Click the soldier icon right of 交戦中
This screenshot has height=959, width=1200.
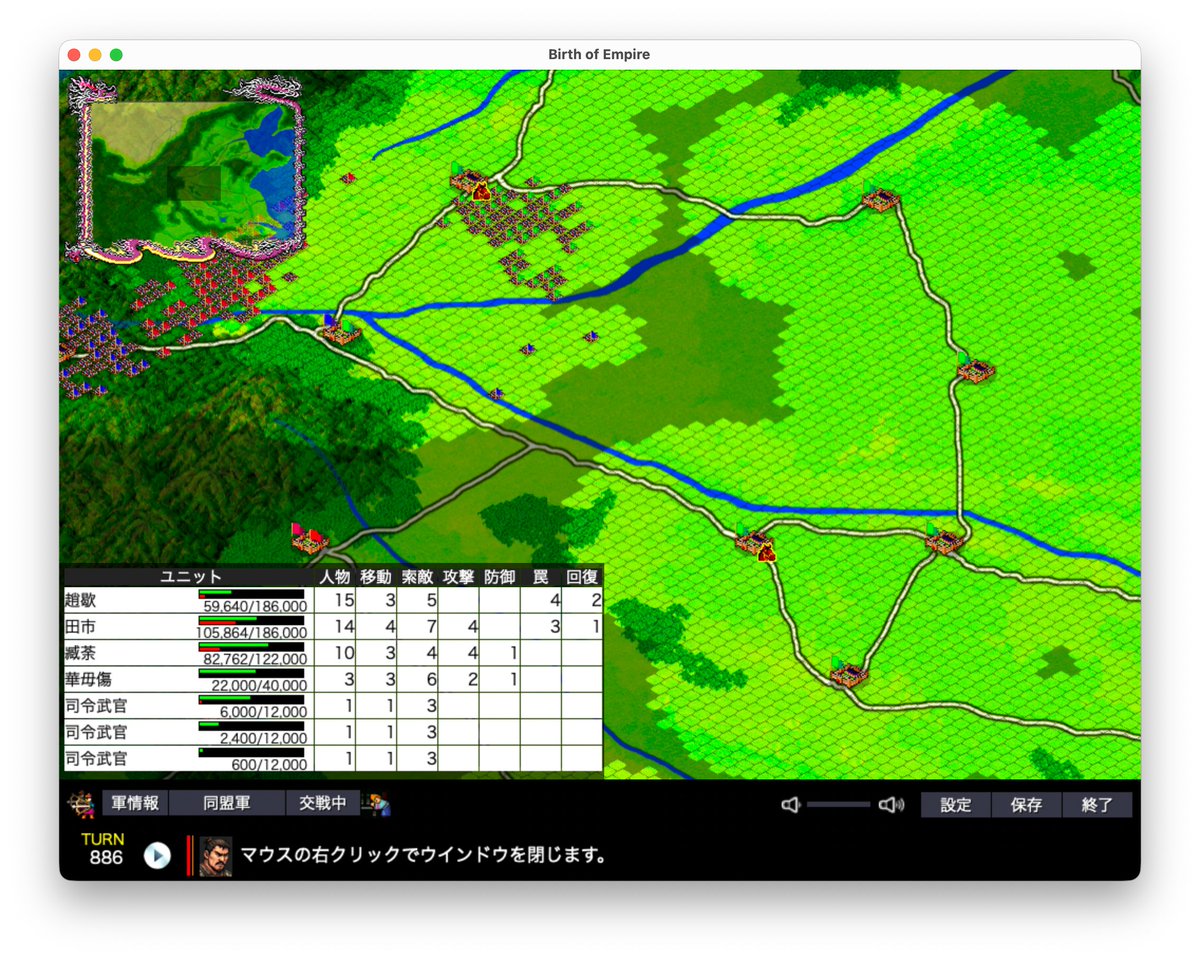[x=376, y=803]
